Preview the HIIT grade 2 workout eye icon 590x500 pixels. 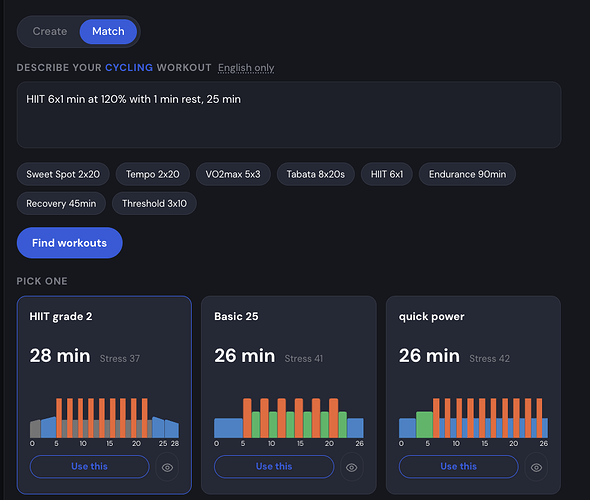167,467
